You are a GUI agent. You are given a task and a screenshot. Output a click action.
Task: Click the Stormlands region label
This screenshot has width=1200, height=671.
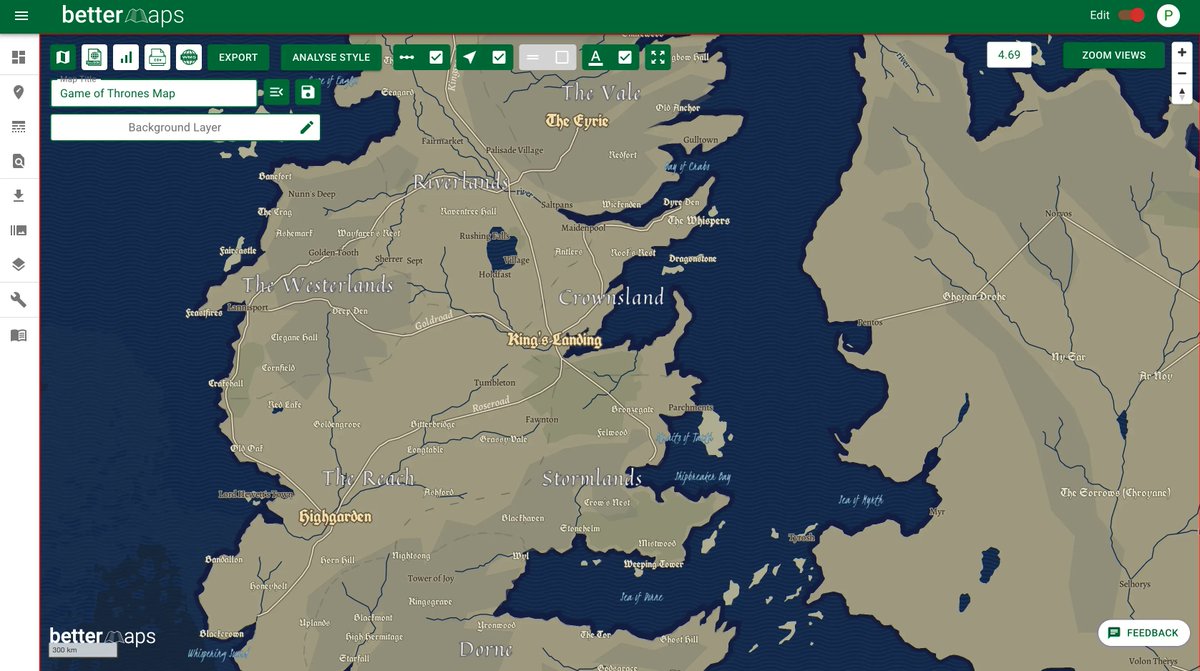[591, 478]
